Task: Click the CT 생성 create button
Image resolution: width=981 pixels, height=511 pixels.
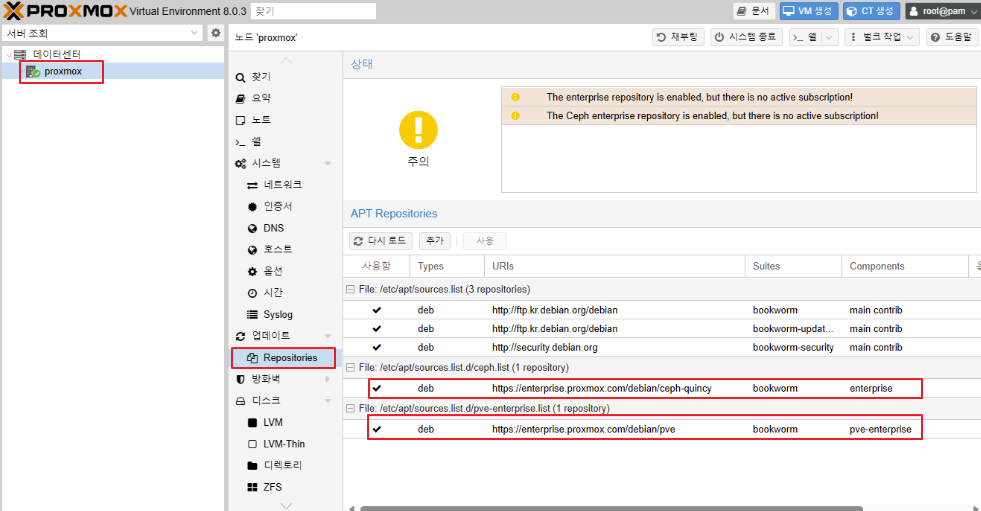Action: point(871,11)
